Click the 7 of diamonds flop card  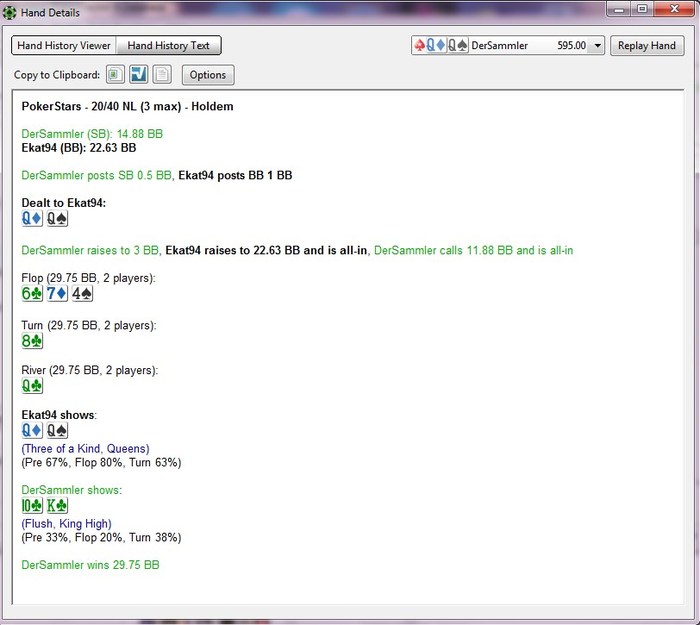pyautogui.click(x=58, y=293)
